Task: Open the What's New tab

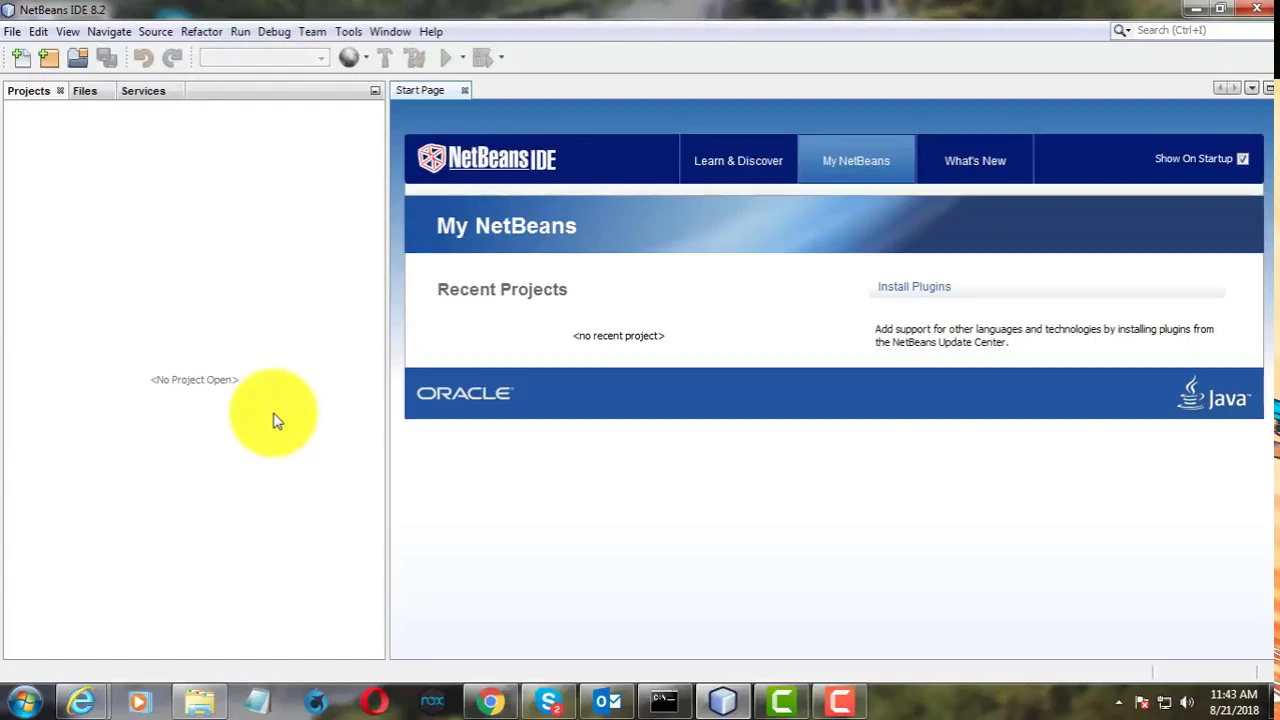Action: point(975,160)
